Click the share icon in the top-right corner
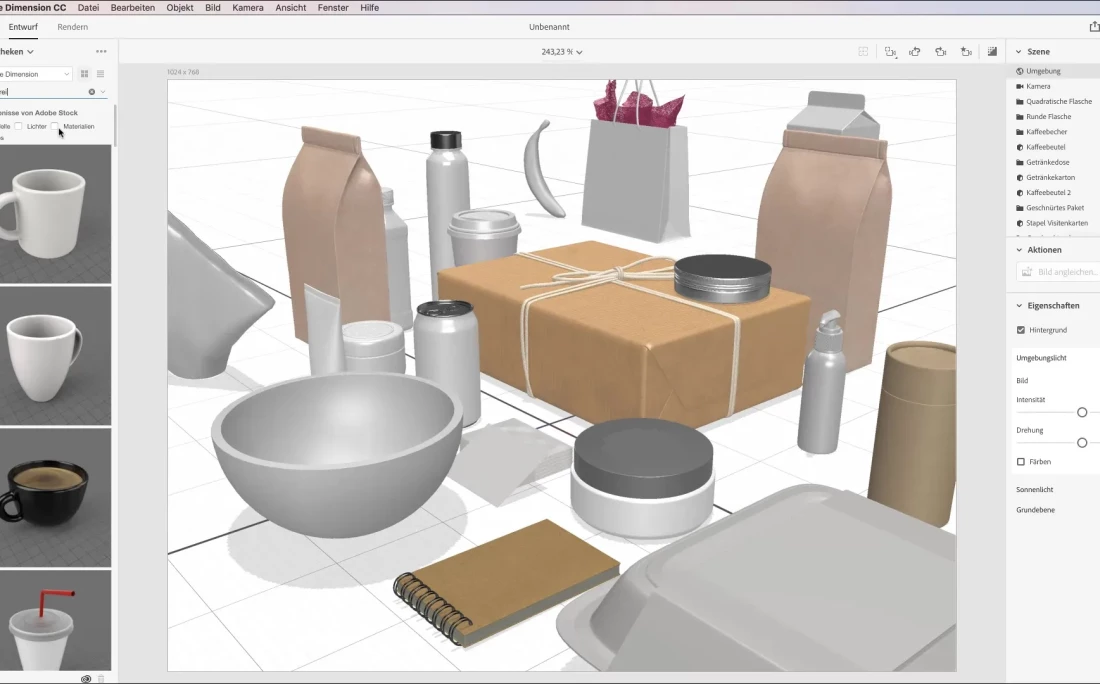 pyautogui.click(x=1093, y=27)
